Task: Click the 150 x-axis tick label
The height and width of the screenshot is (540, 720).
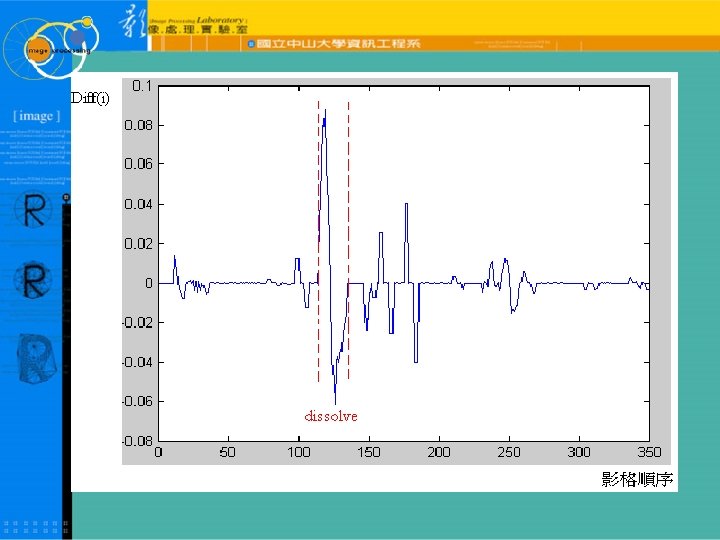Action: [x=369, y=452]
